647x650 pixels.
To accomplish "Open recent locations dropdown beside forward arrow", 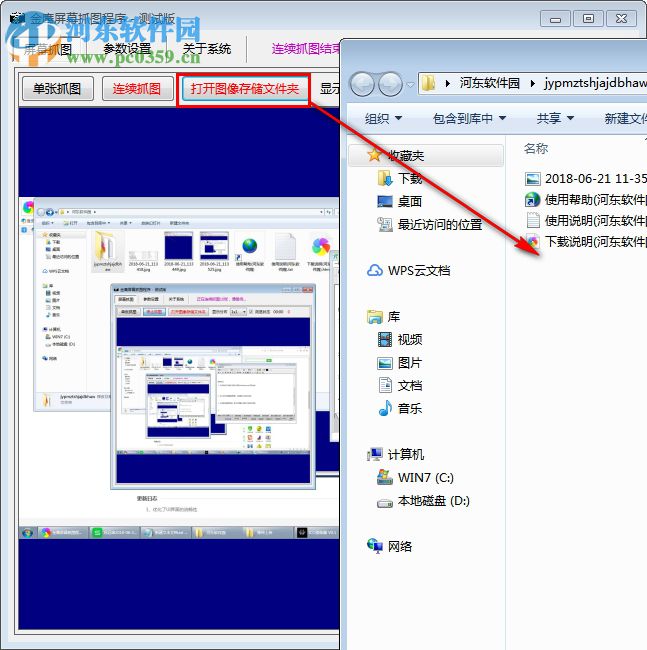I will click(410, 85).
